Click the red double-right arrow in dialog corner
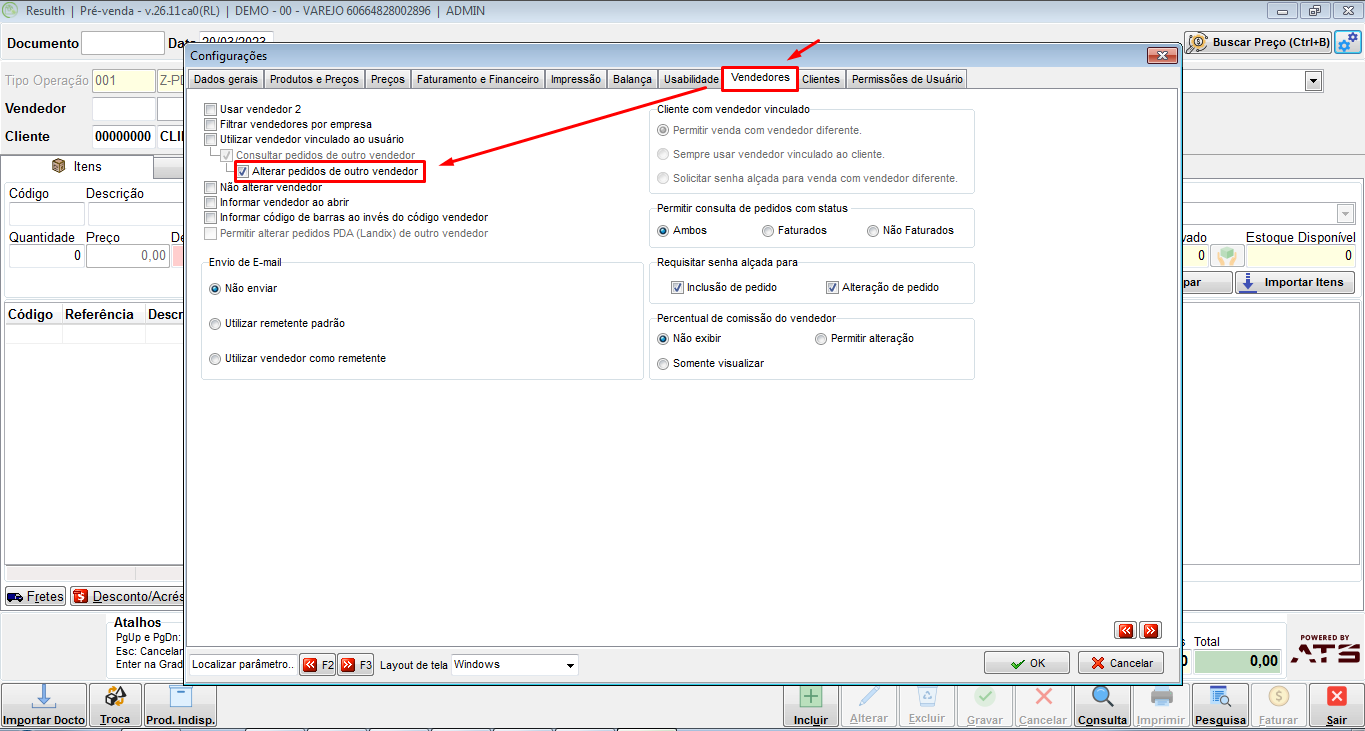 click(1151, 630)
